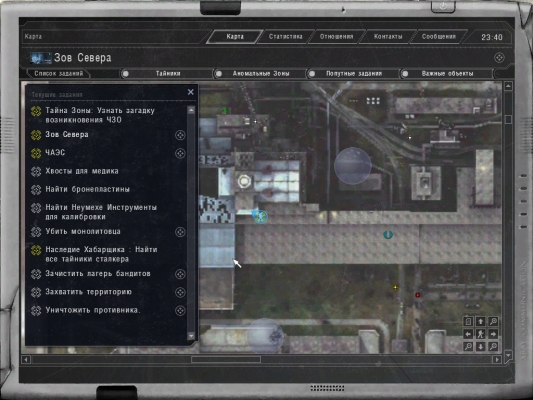Click the 23:40 clock display

coord(492,37)
